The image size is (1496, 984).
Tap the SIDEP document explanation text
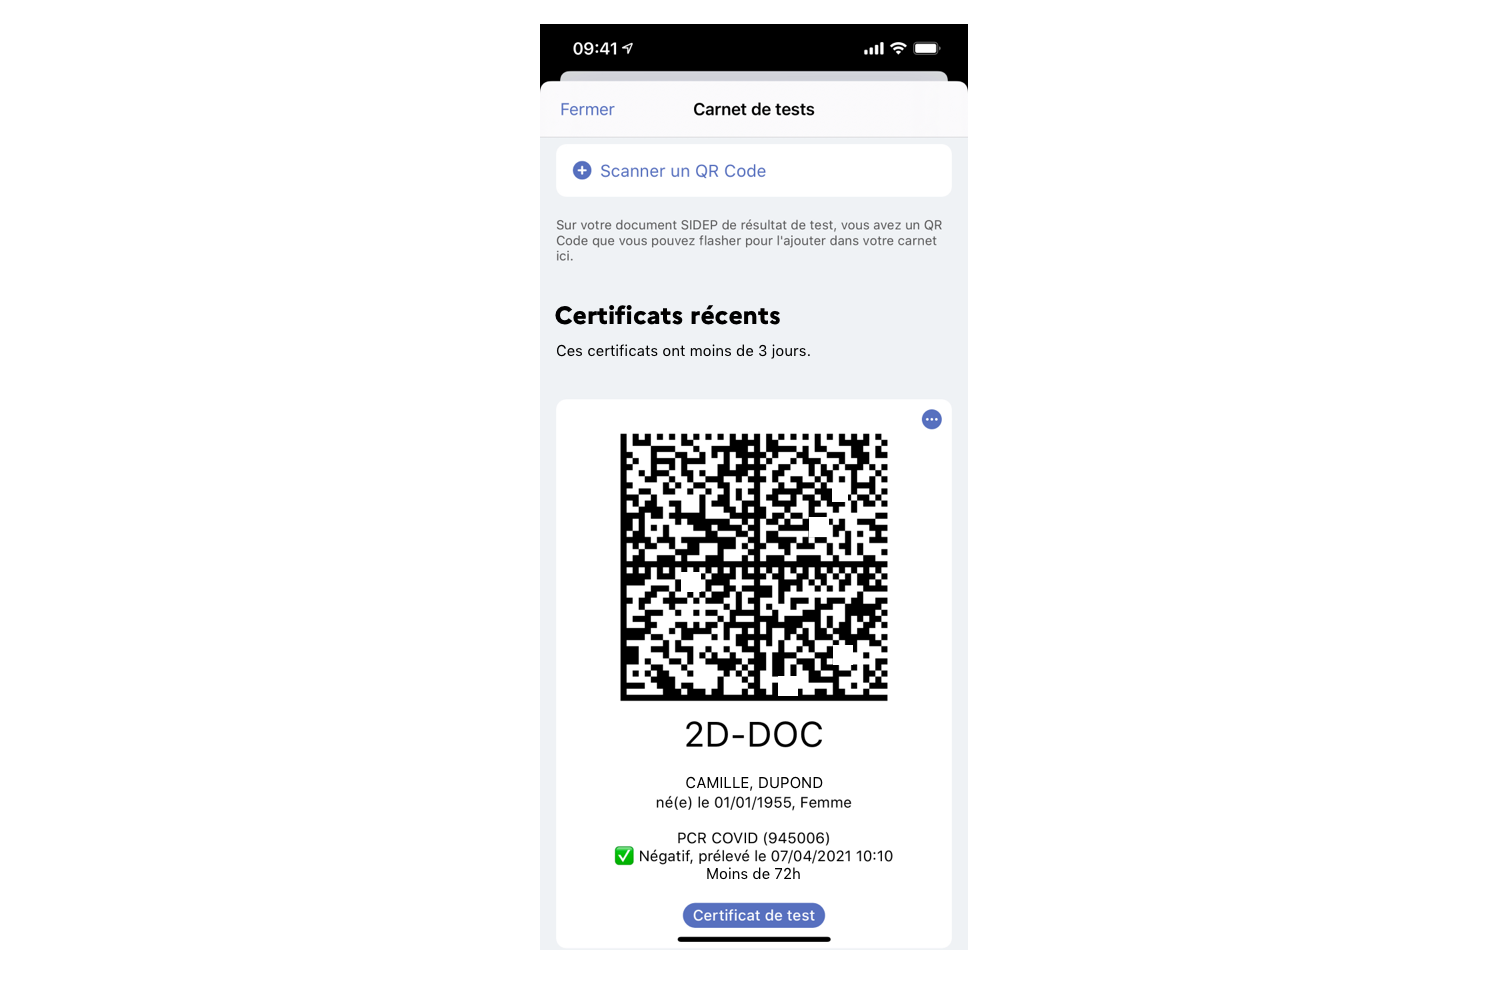pos(750,241)
